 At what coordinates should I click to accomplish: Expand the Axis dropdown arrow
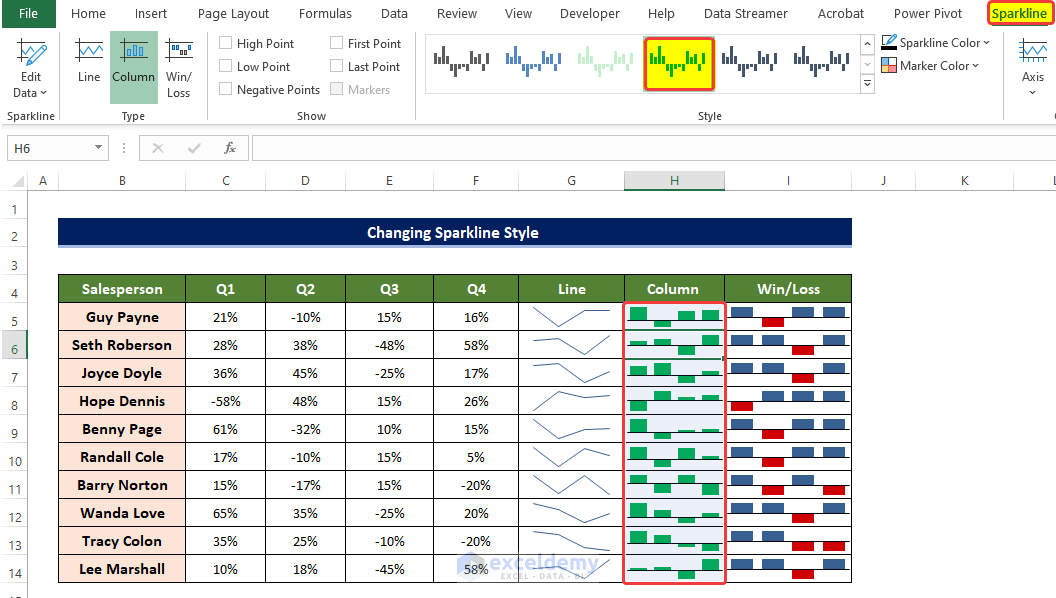[1032, 92]
